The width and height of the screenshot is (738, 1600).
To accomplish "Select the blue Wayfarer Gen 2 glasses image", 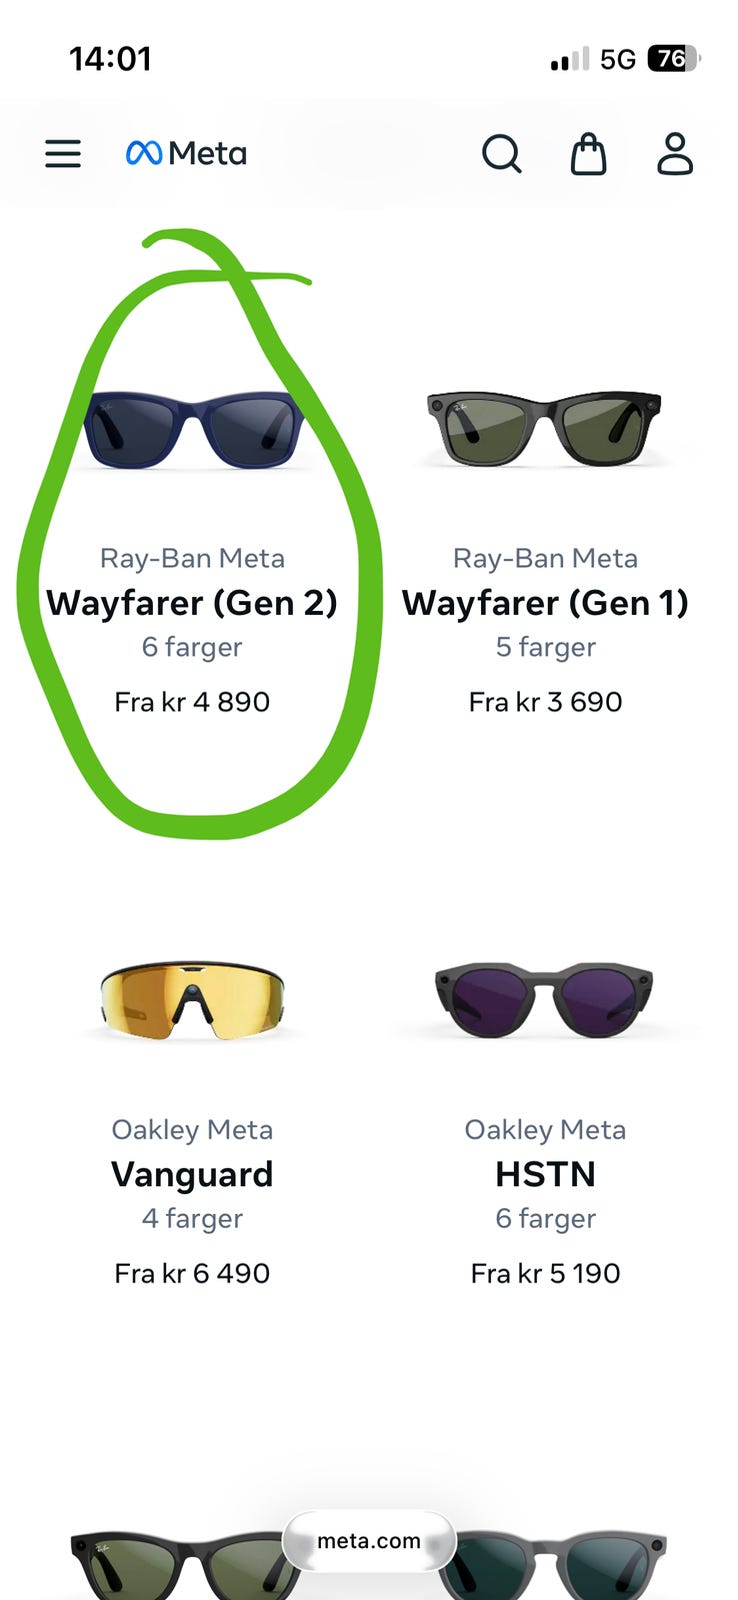I will (192, 428).
